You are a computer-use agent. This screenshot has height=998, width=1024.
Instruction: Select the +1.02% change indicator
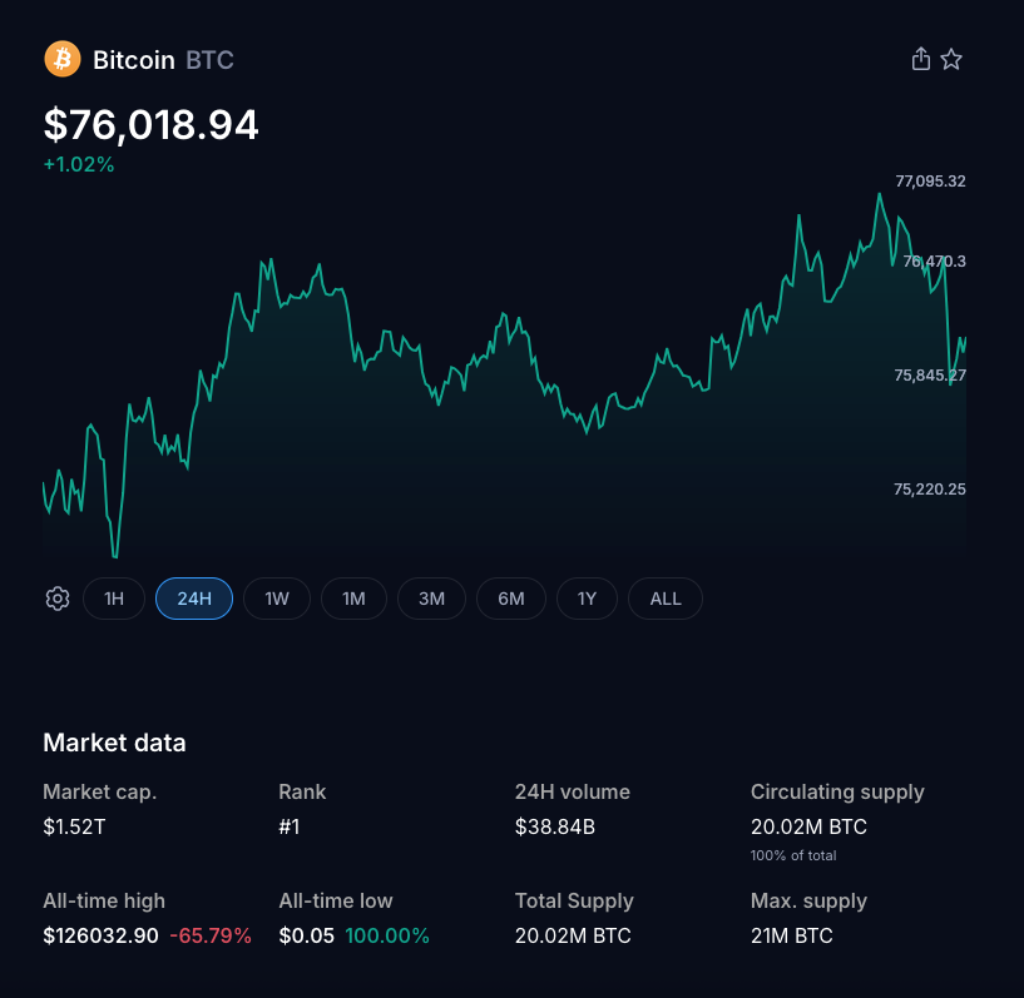tap(79, 164)
